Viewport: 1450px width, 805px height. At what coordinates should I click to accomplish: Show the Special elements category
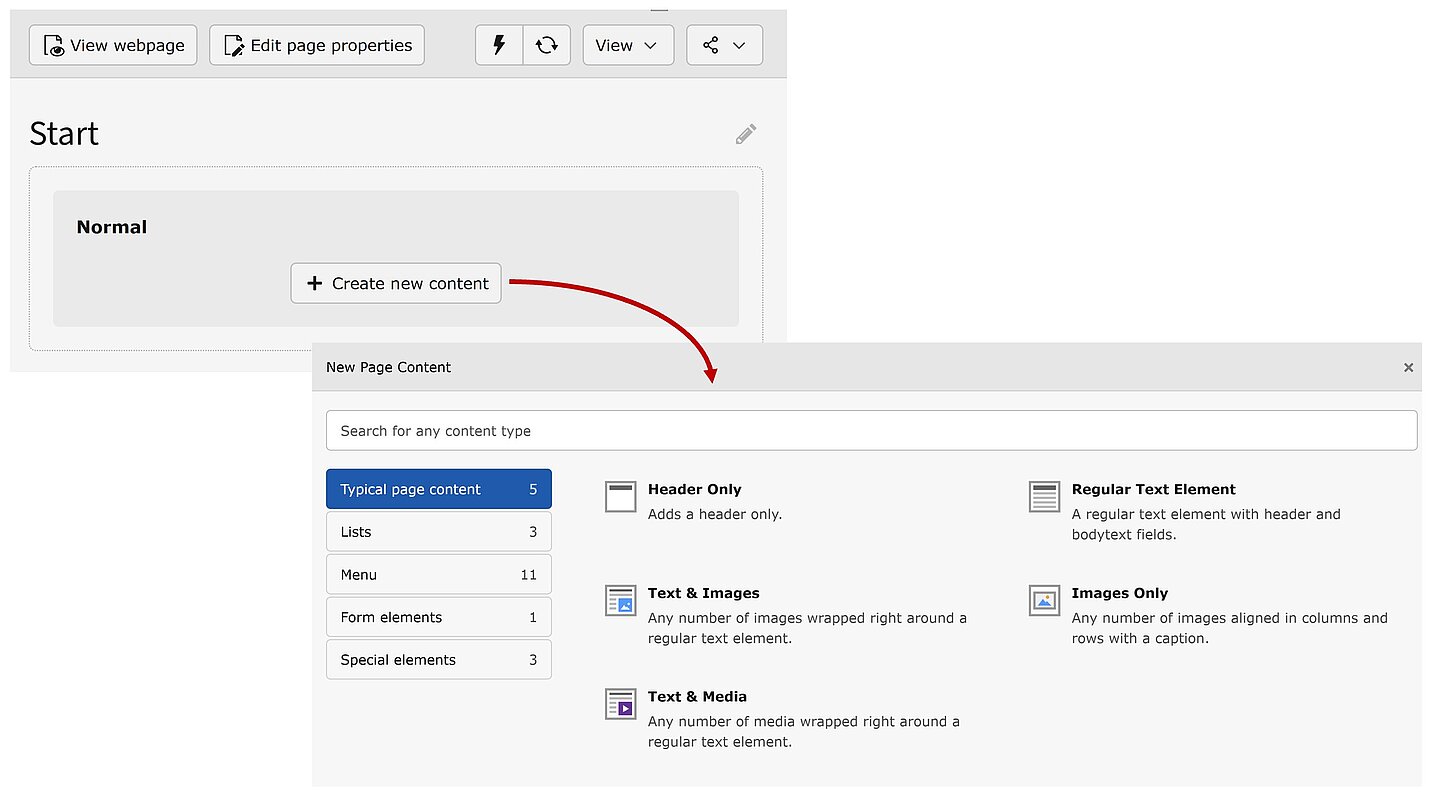pos(438,660)
